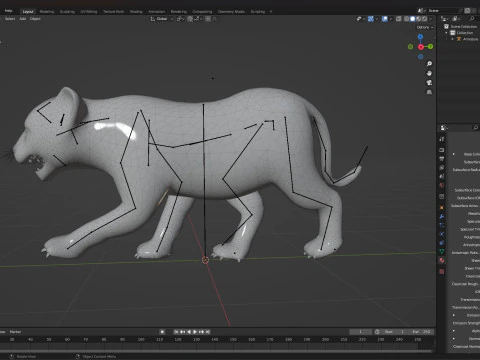
Task: Jump to timeline end frame
Action: pyautogui.click(x=207, y=332)
